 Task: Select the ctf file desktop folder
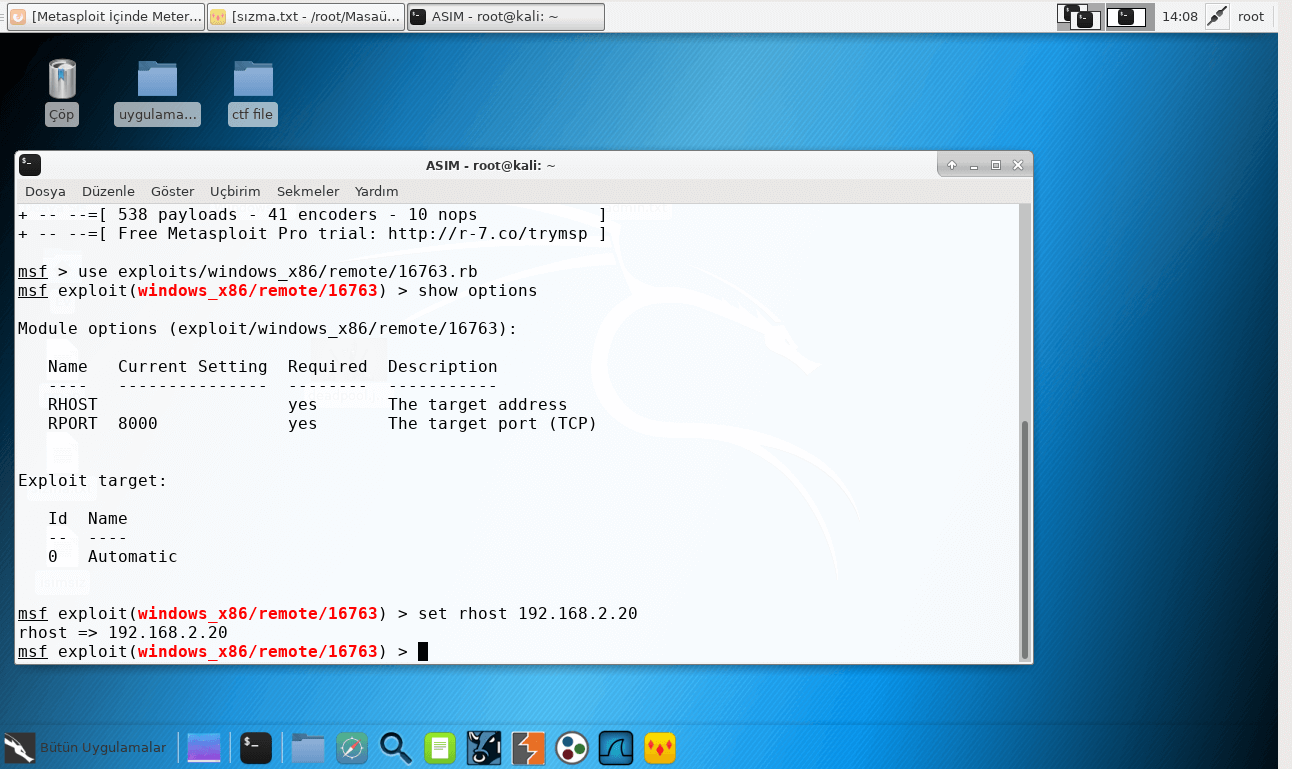(x=253, y=91)
